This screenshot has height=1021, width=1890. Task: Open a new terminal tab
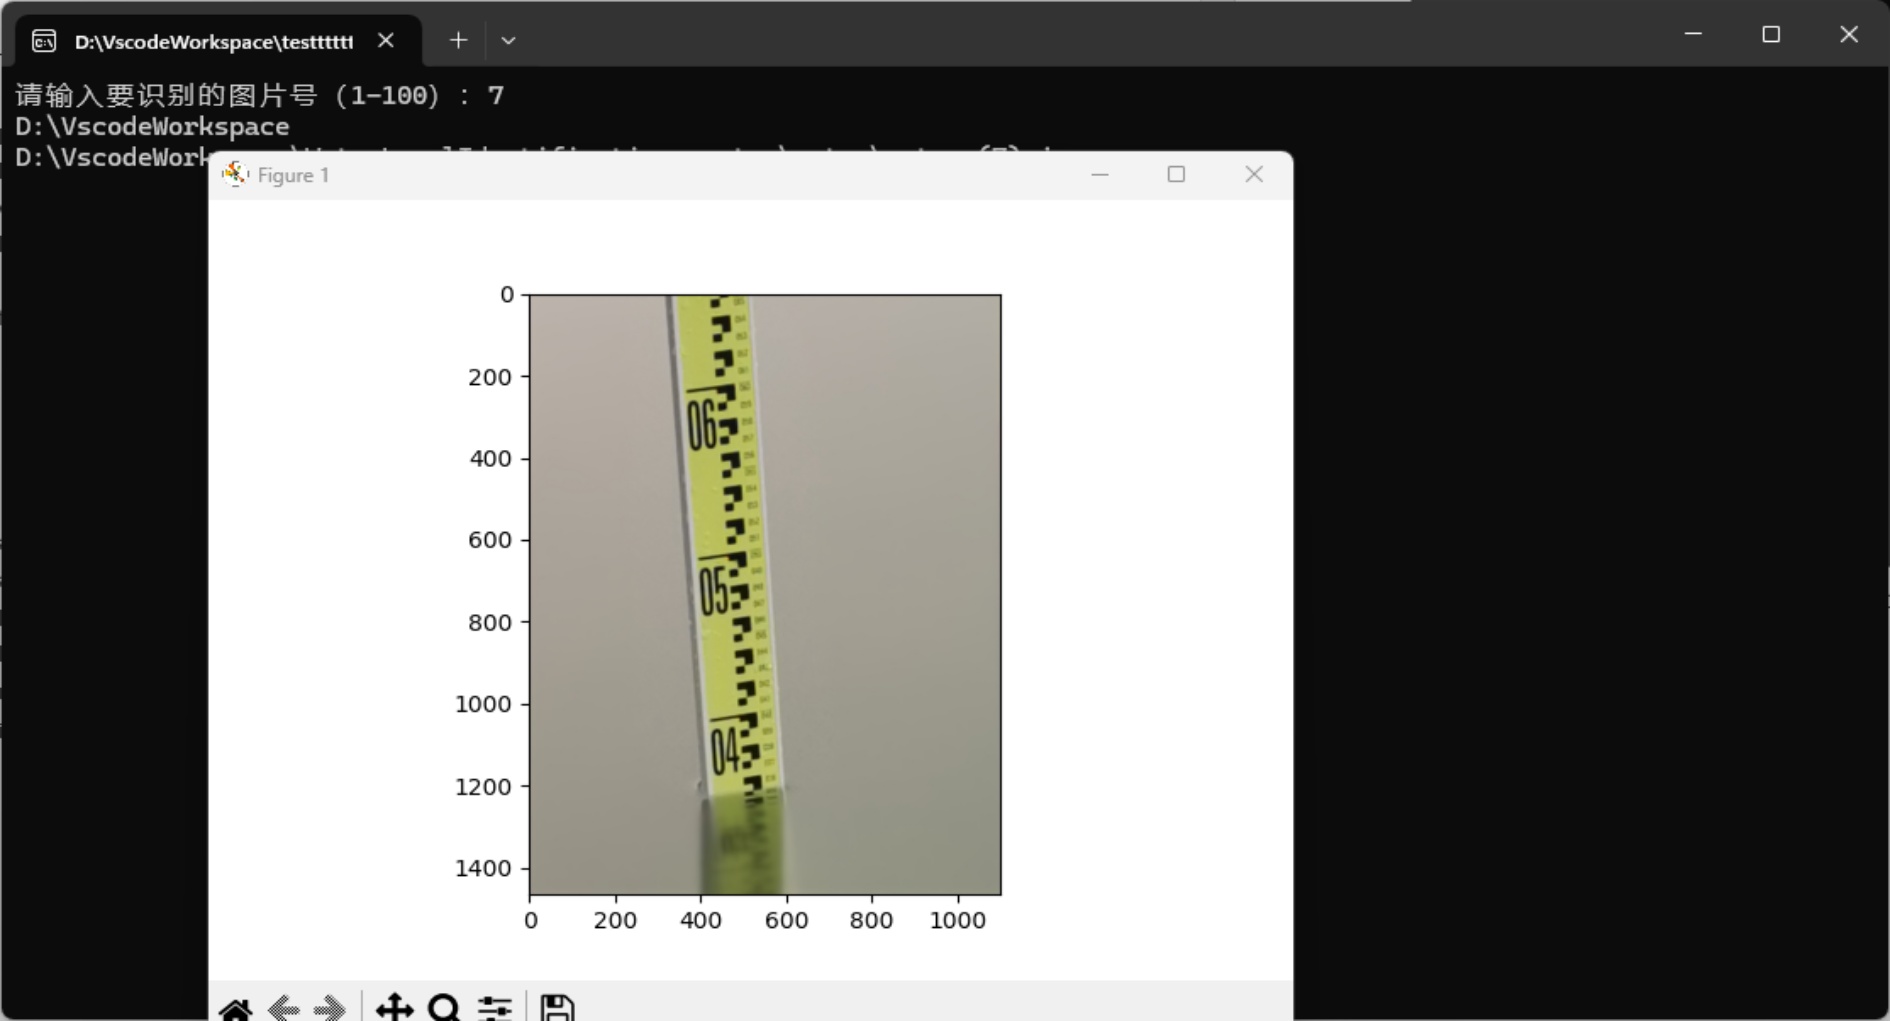(x=458, y=40)
